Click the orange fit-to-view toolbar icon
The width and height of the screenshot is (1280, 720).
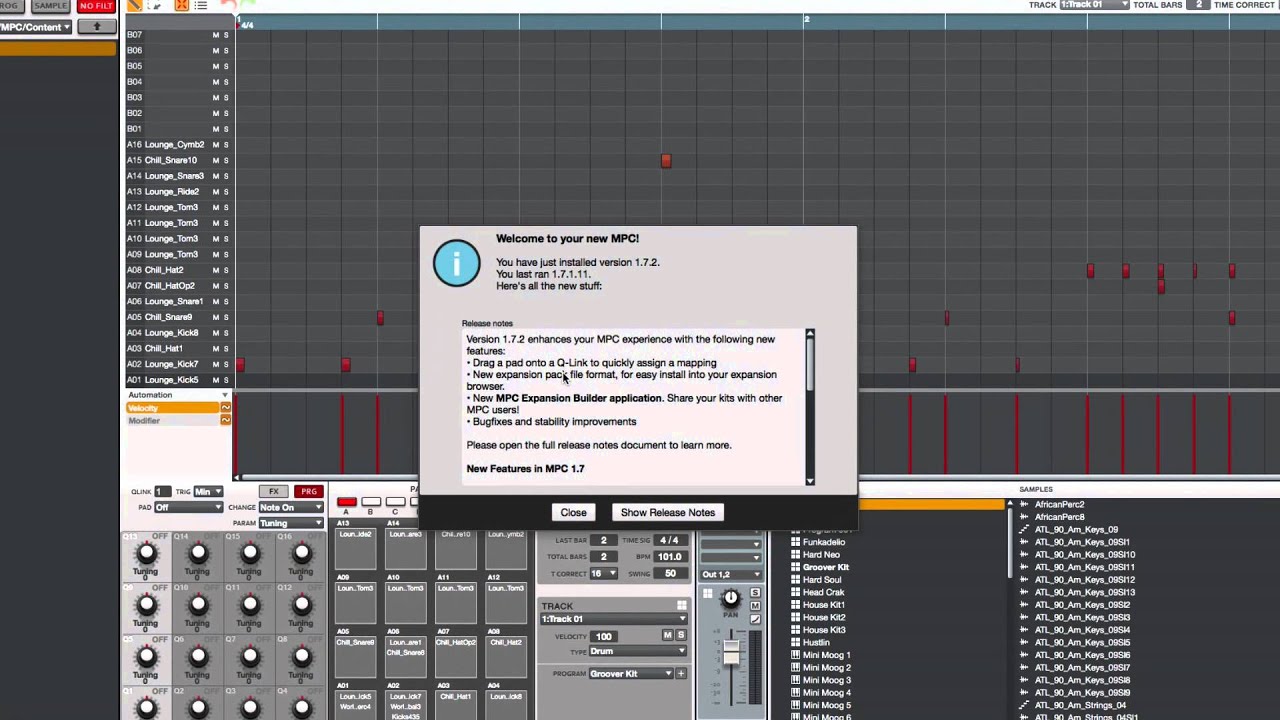point(181,5)
